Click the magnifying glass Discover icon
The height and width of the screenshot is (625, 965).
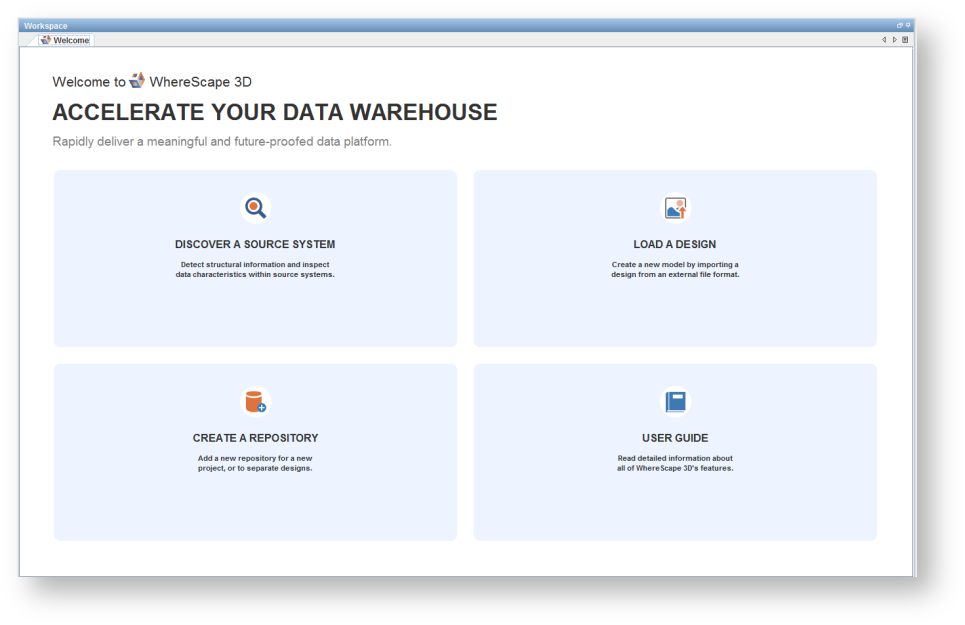click(255, 208)
